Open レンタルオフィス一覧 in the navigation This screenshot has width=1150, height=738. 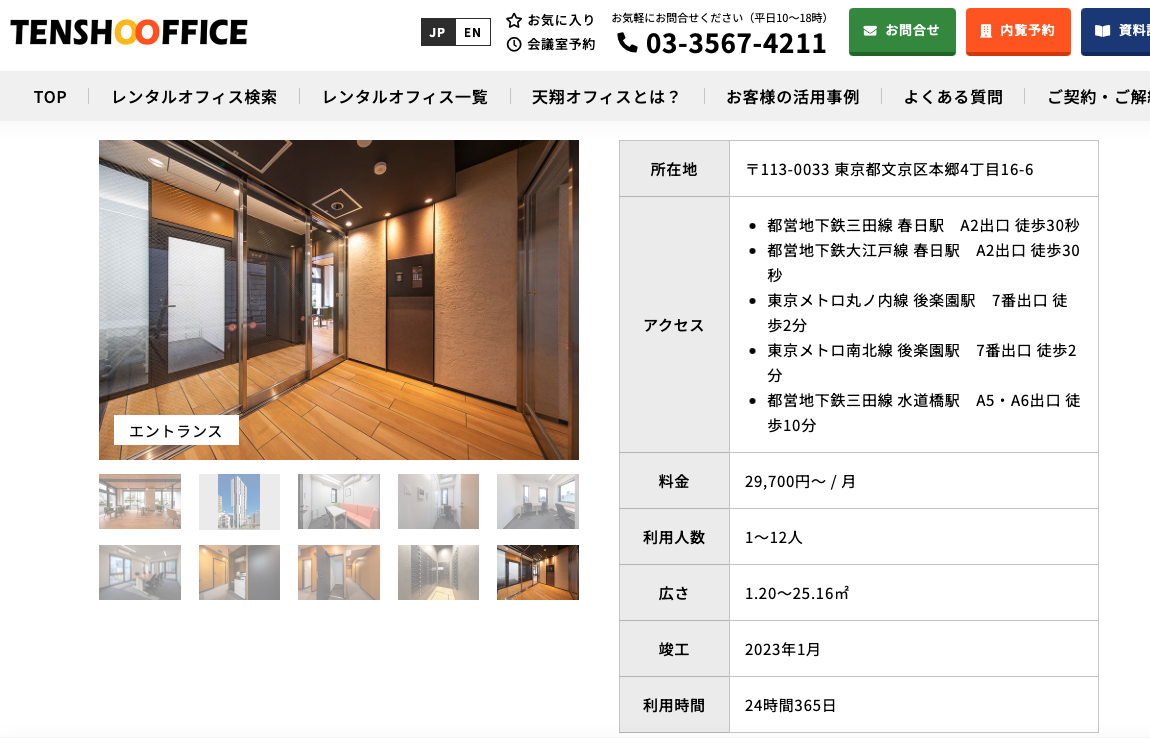(405, 97)
